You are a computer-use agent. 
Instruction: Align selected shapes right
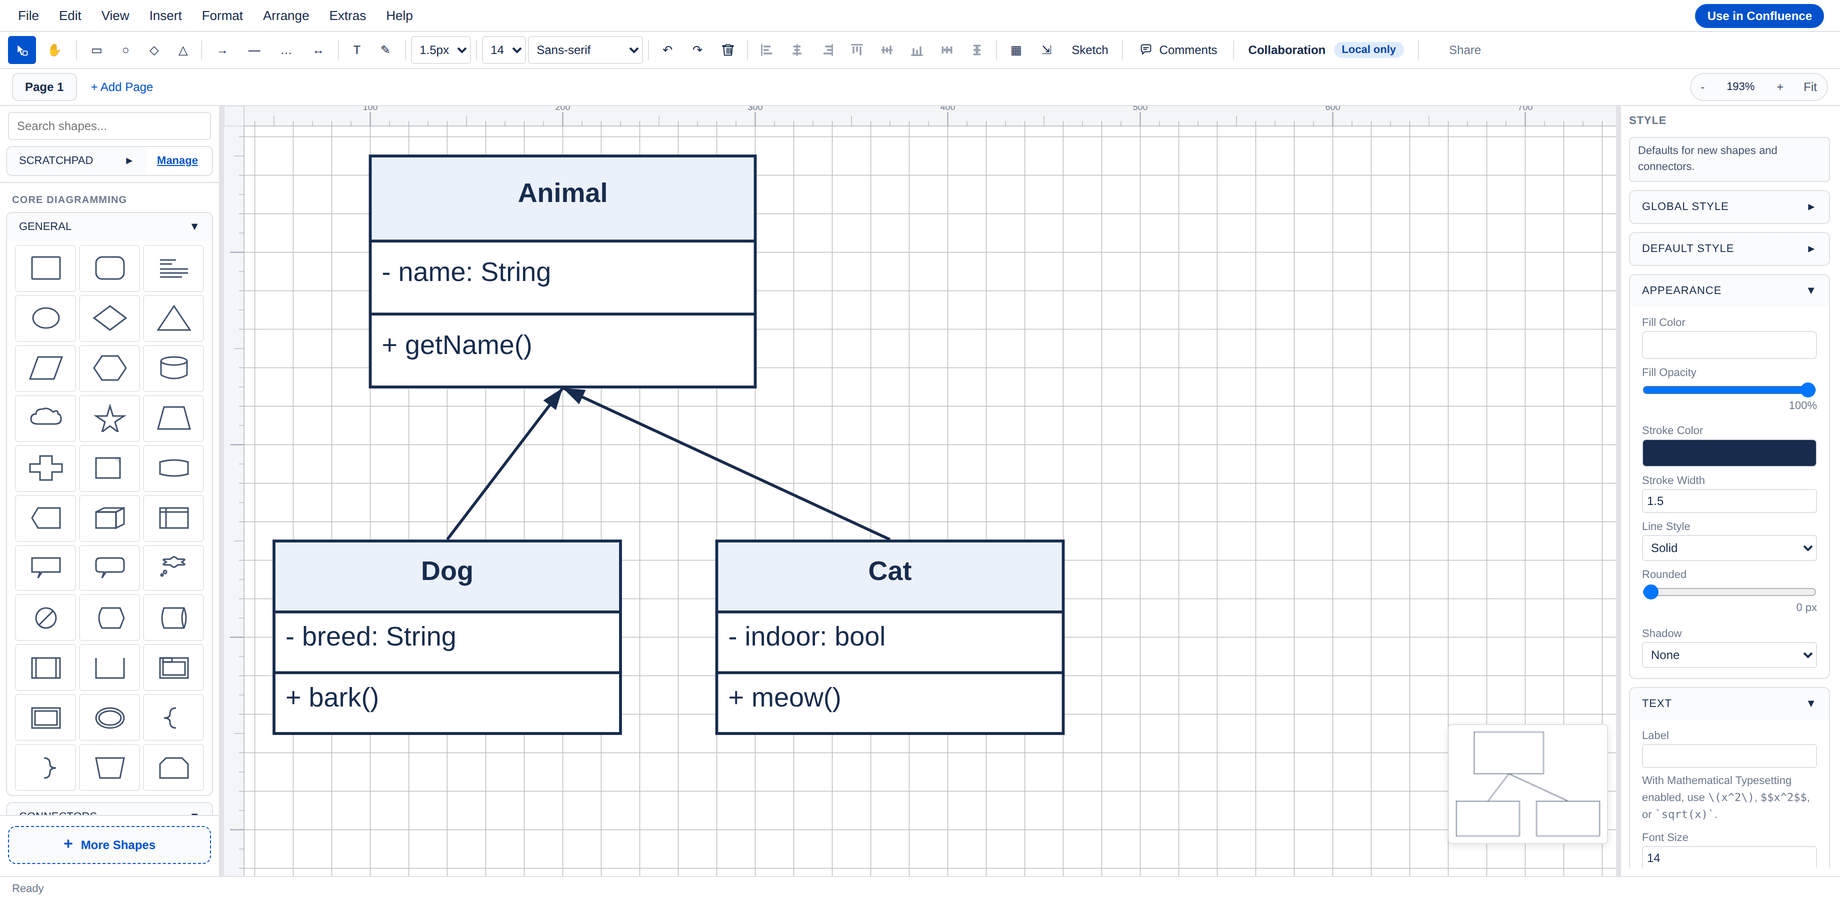(x=827, y=50)
